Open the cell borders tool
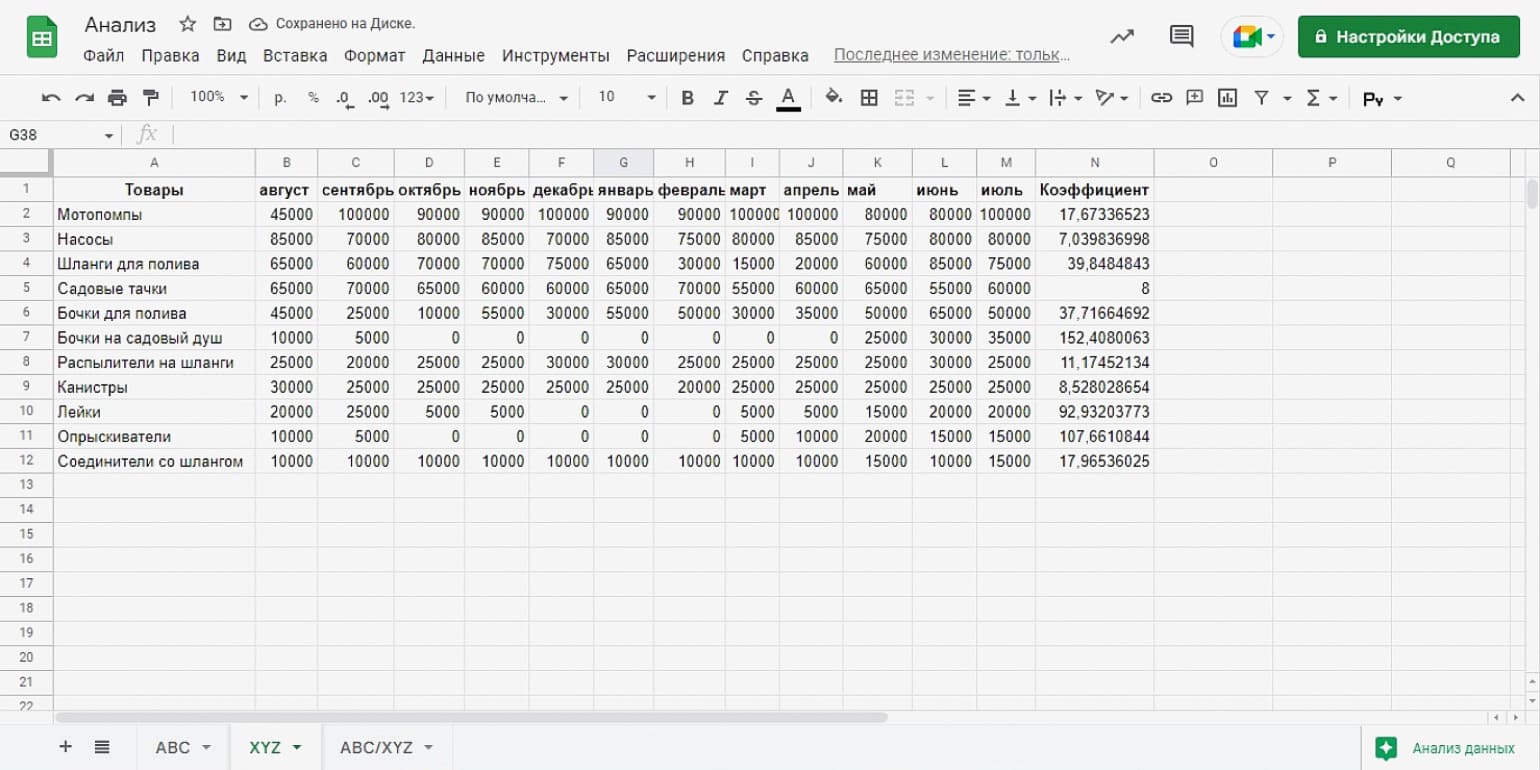 click(x=869, y=97)
